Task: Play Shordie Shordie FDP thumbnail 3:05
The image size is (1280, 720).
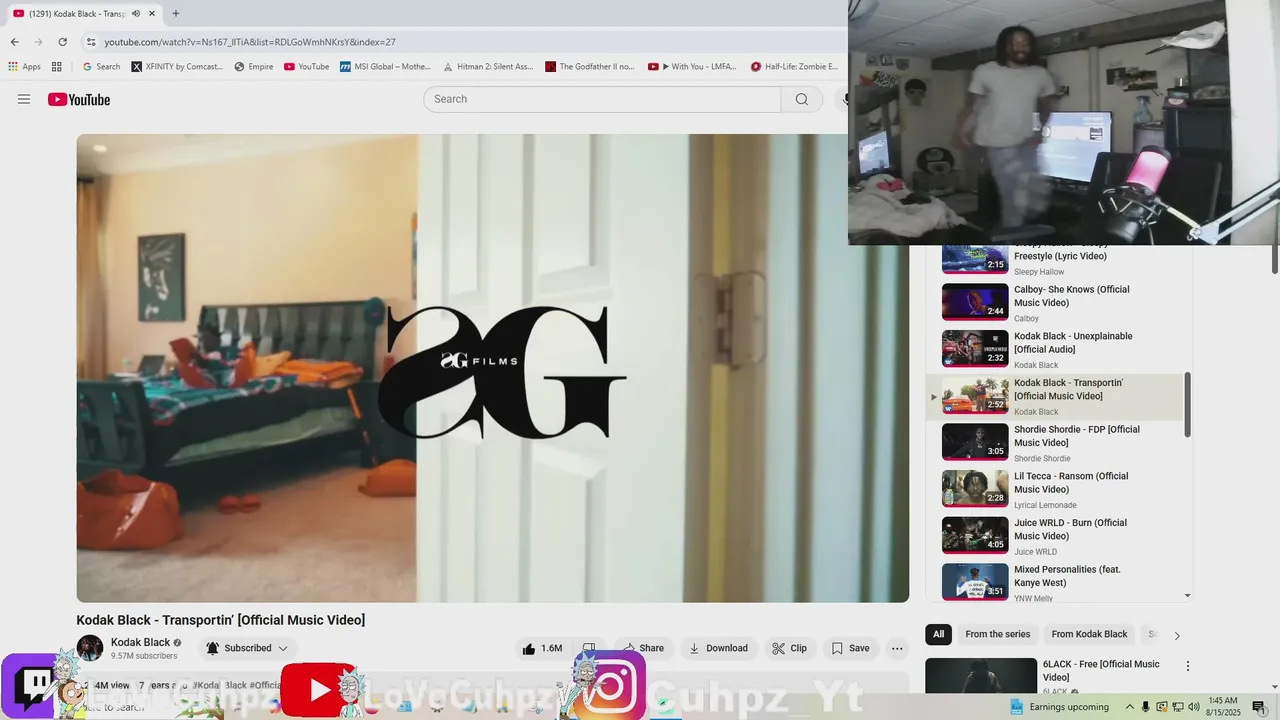Action: coord(975,442)
